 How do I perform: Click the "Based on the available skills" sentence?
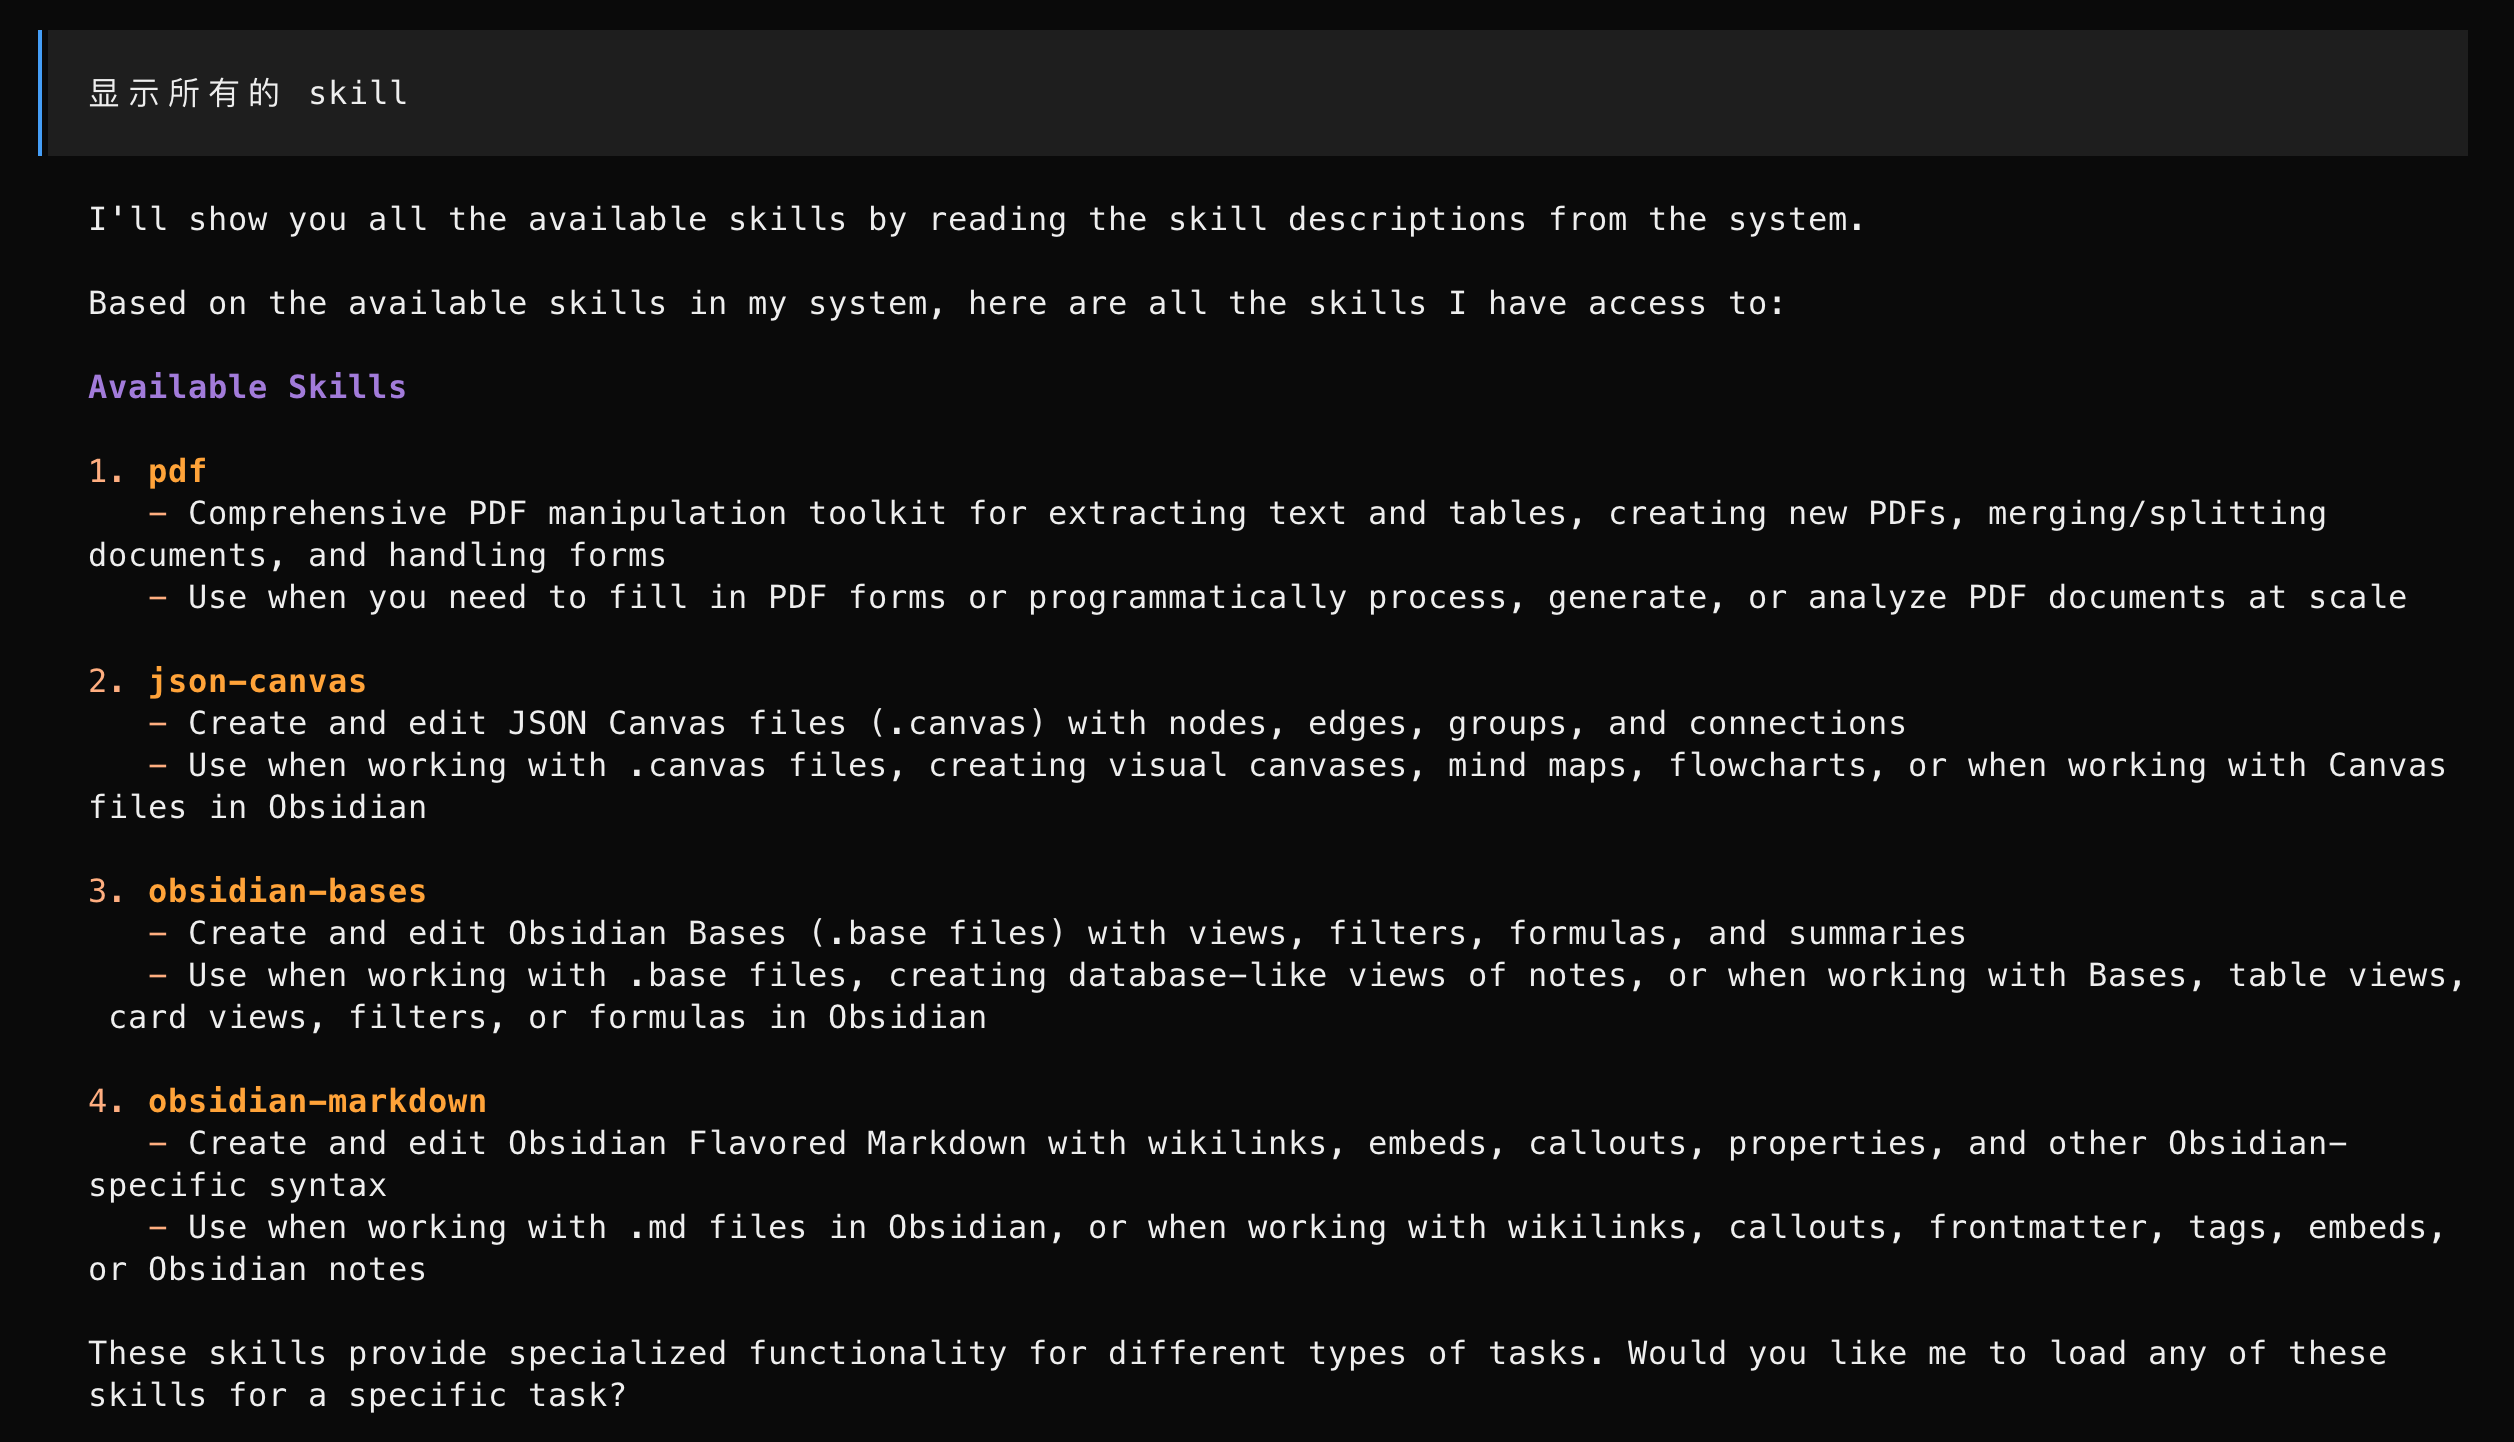click(936, 303)
